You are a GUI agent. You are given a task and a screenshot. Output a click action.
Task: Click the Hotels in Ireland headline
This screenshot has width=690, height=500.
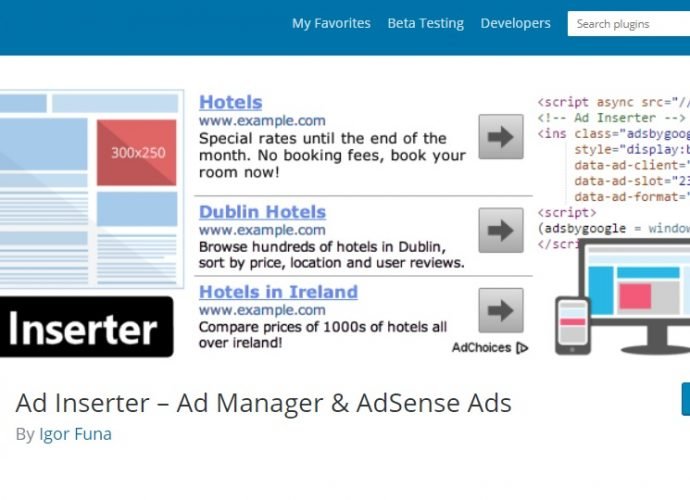click(278, 292)
